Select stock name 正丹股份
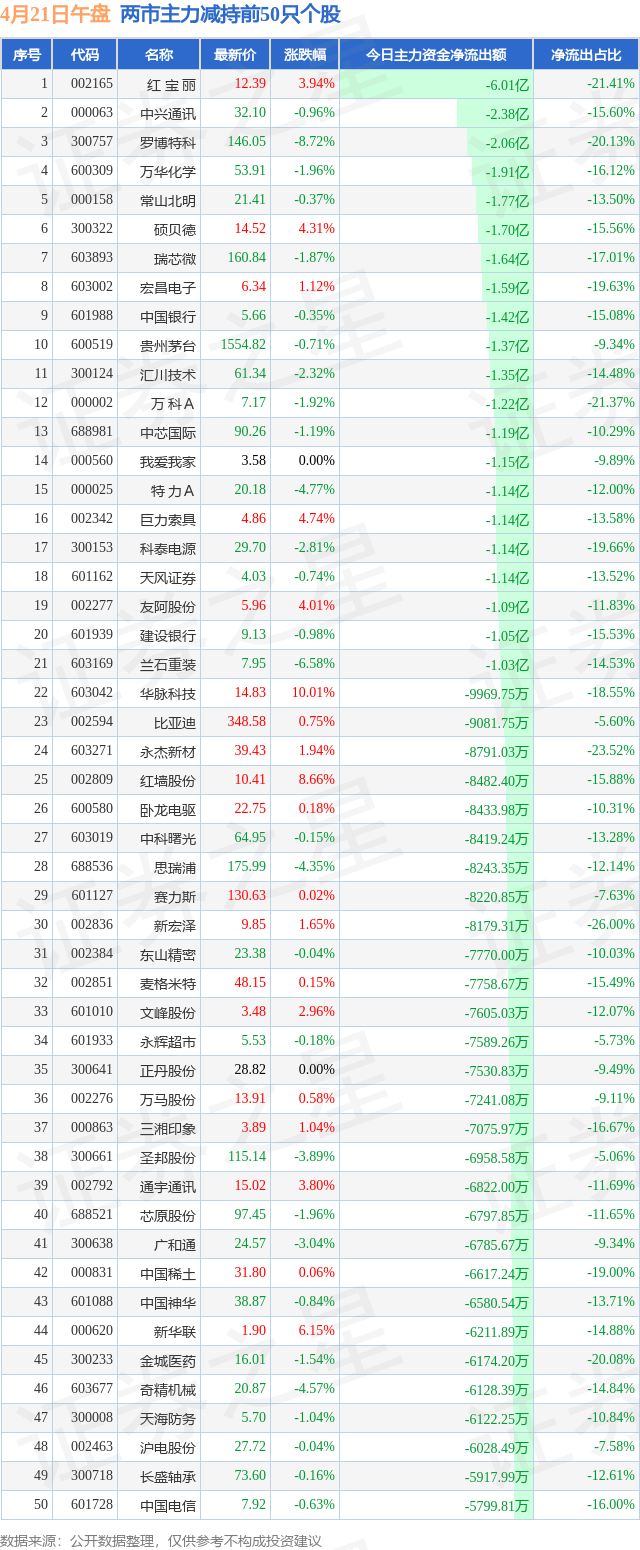Screen dimensions: 640x1550 [168, 1070]
